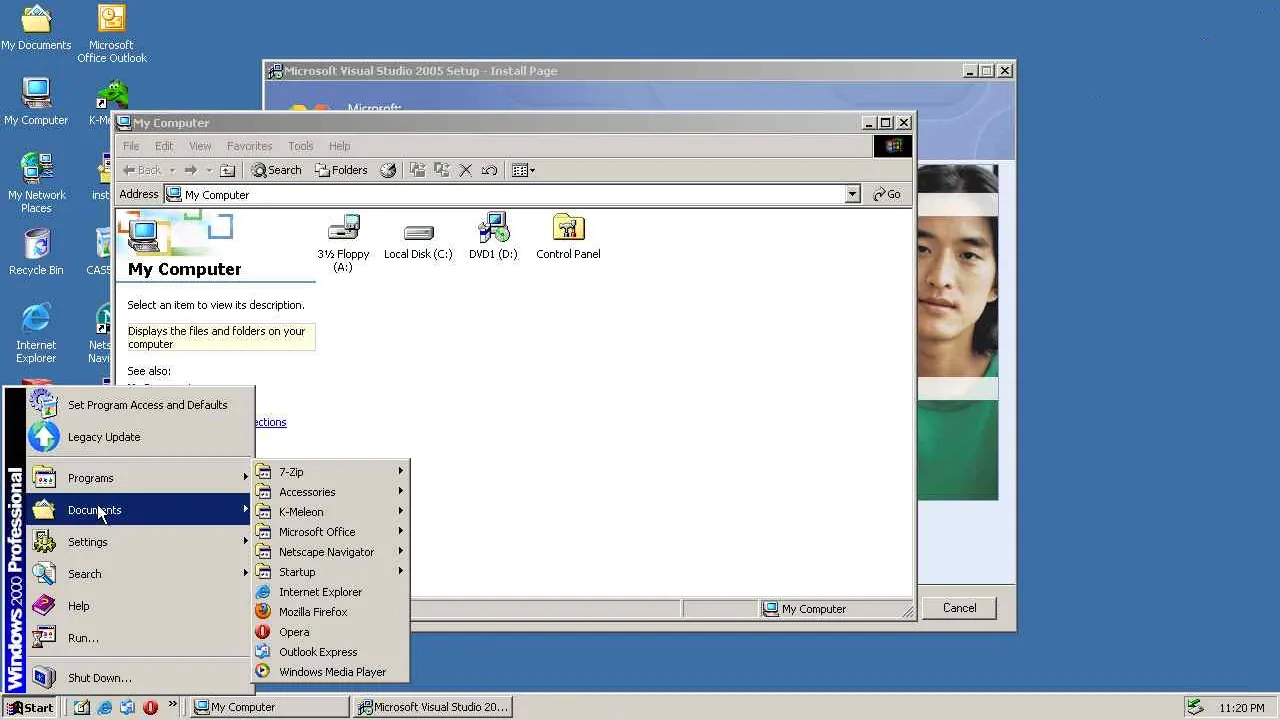
Task: Expand the Settings submenu in Start menu
Action: 140,542
